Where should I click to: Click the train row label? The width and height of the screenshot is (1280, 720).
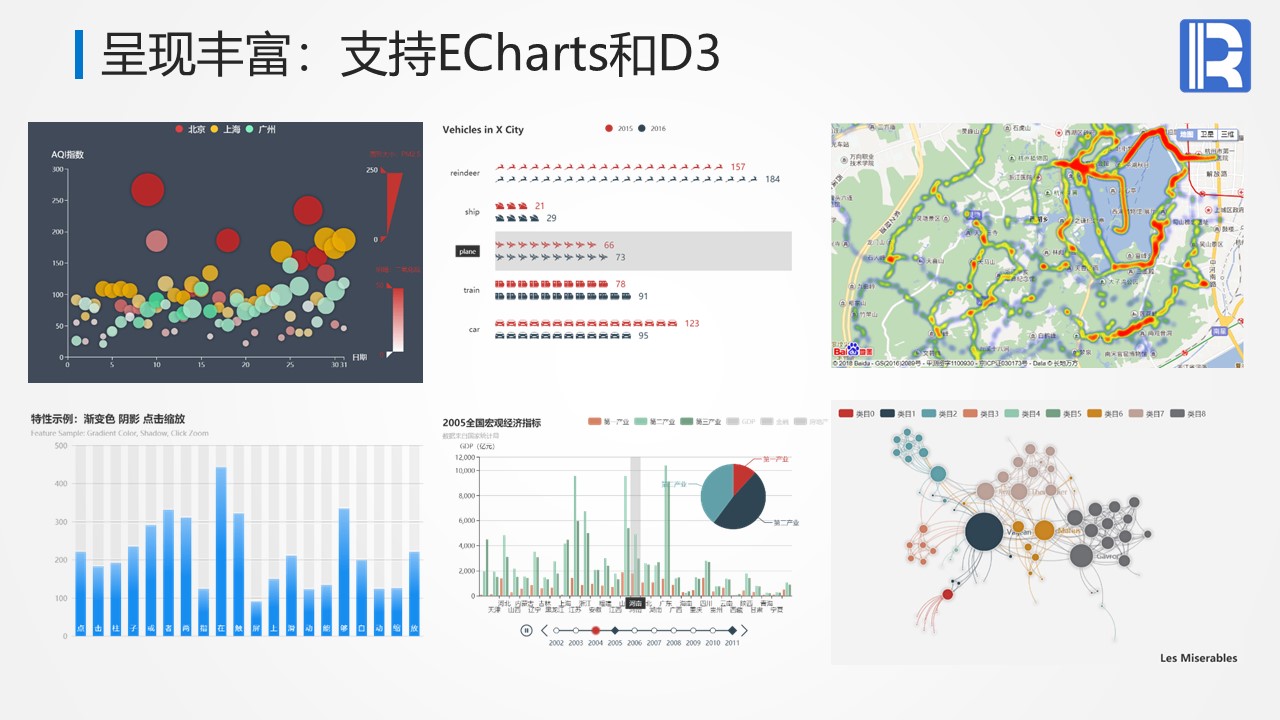point(471,290)
